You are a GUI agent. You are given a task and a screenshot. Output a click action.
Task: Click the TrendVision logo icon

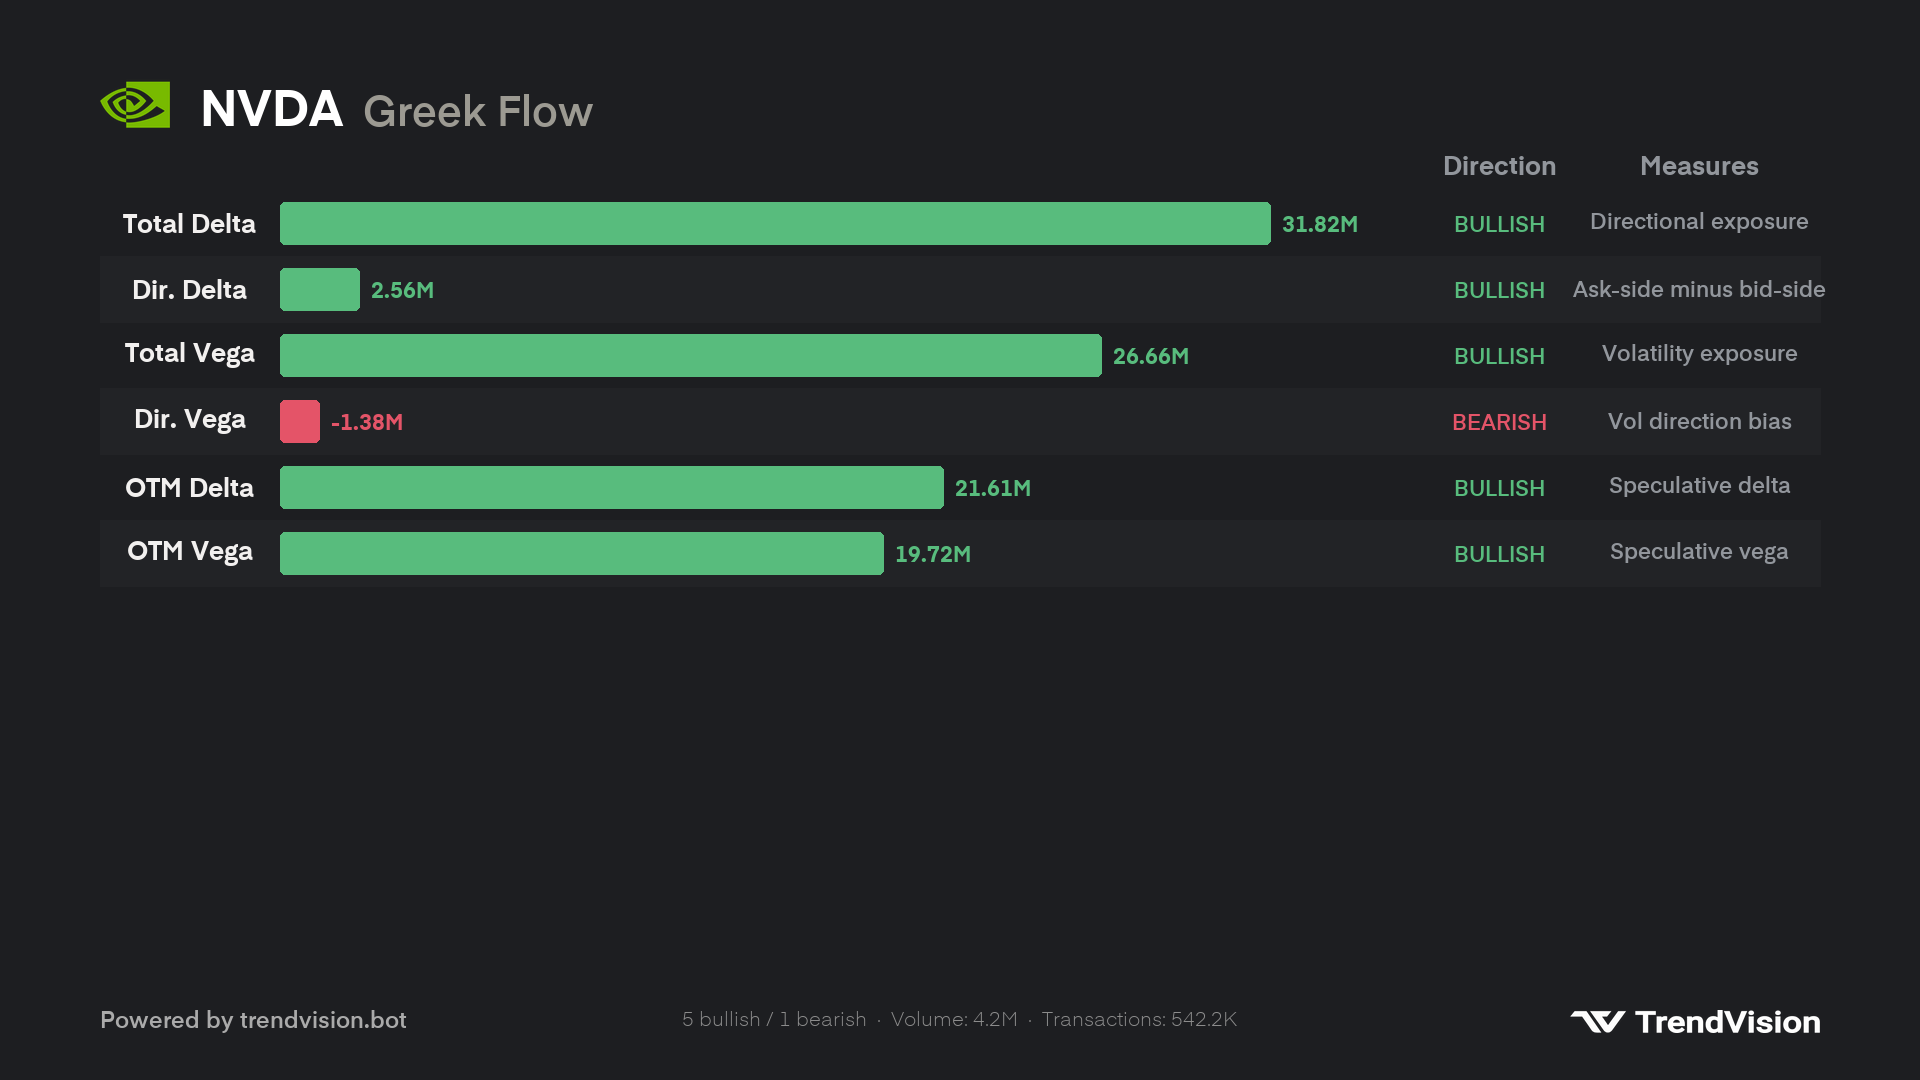coord(1597,1021)
